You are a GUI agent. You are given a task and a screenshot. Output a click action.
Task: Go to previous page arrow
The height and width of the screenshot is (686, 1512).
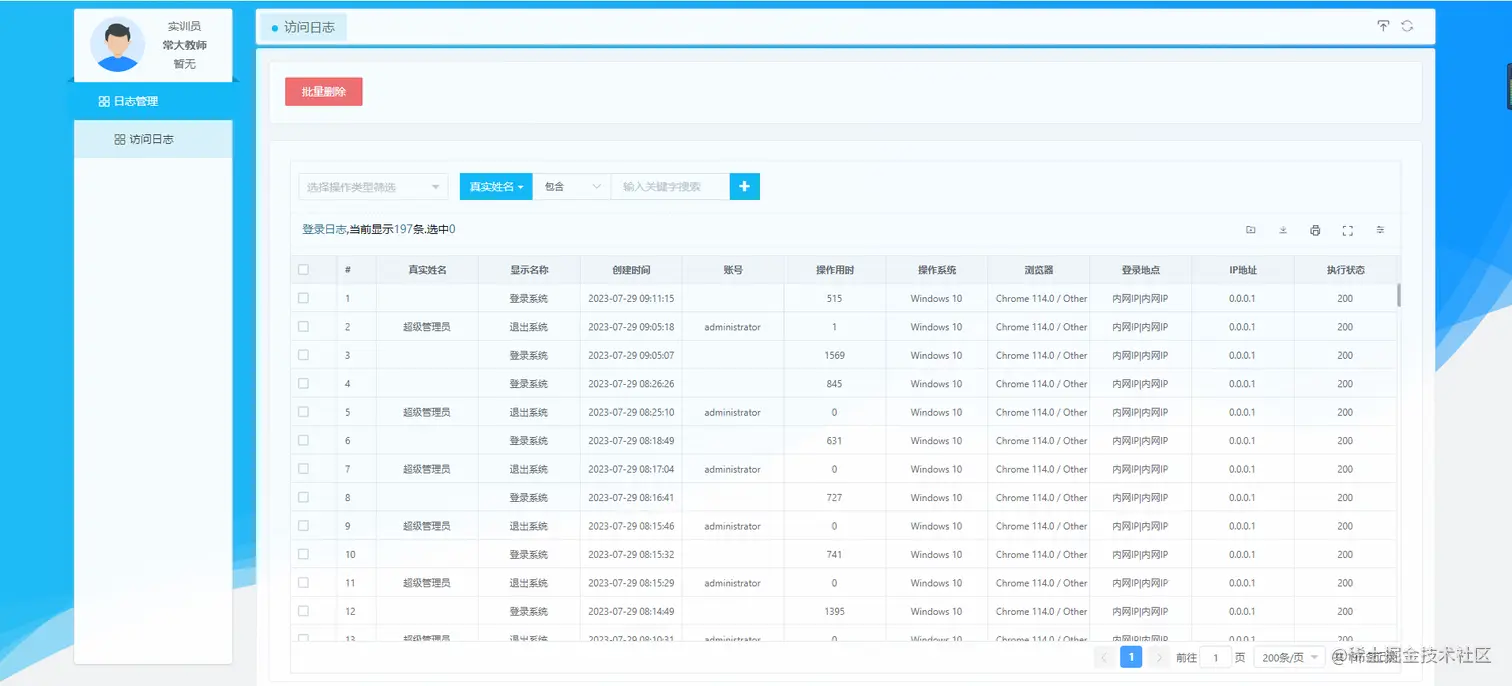1104,657
